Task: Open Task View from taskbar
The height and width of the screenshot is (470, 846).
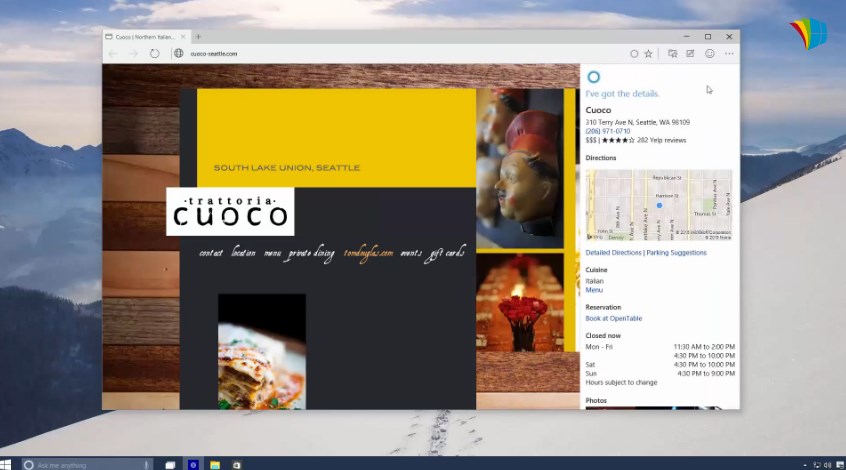Action: tap(170, 465)
